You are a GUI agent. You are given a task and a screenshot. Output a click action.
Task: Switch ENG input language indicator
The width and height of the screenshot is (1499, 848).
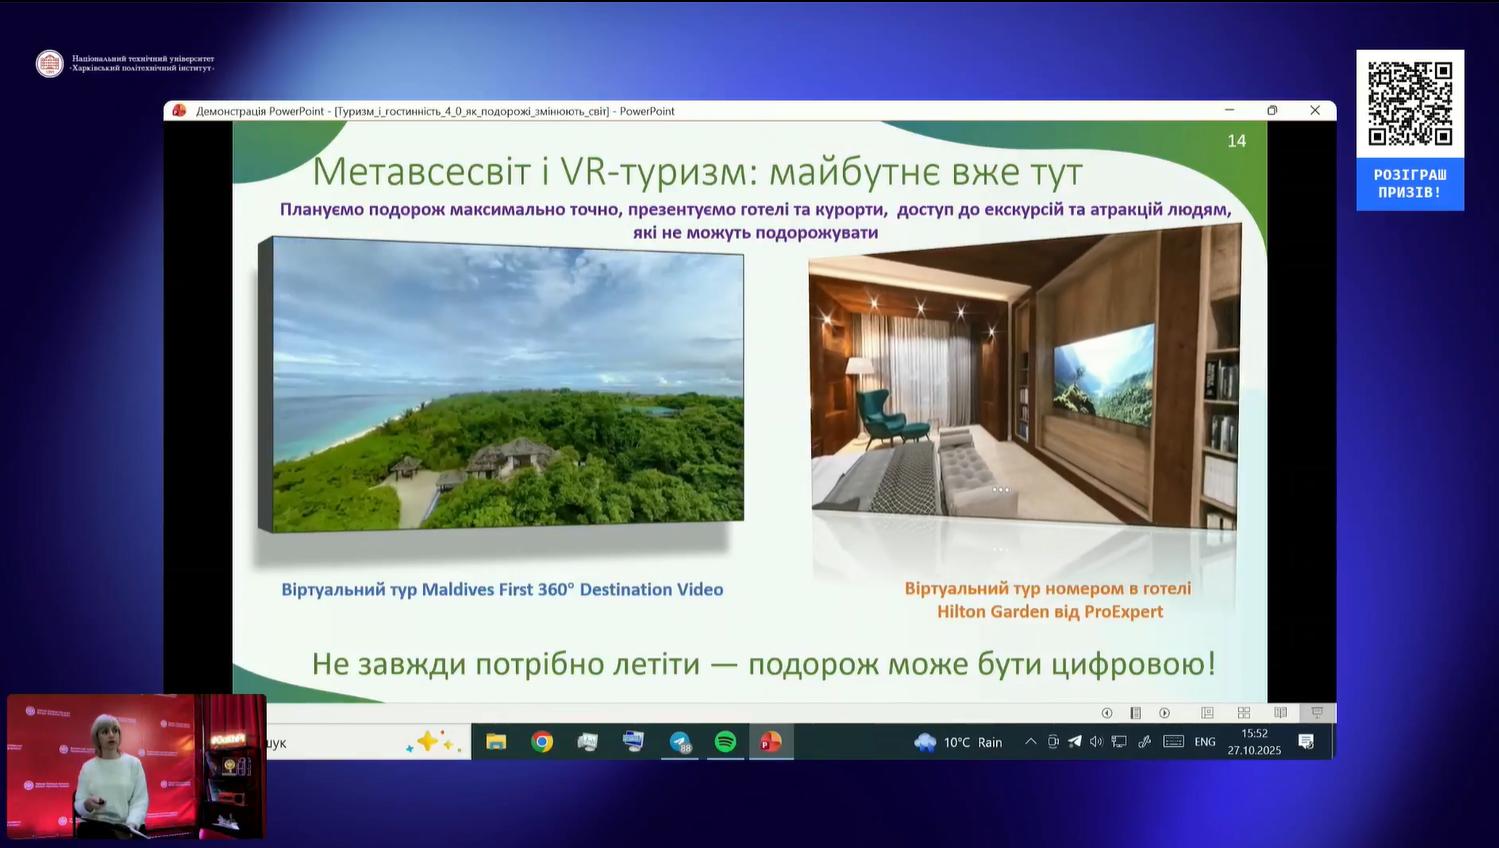[x=1205, y=742]
